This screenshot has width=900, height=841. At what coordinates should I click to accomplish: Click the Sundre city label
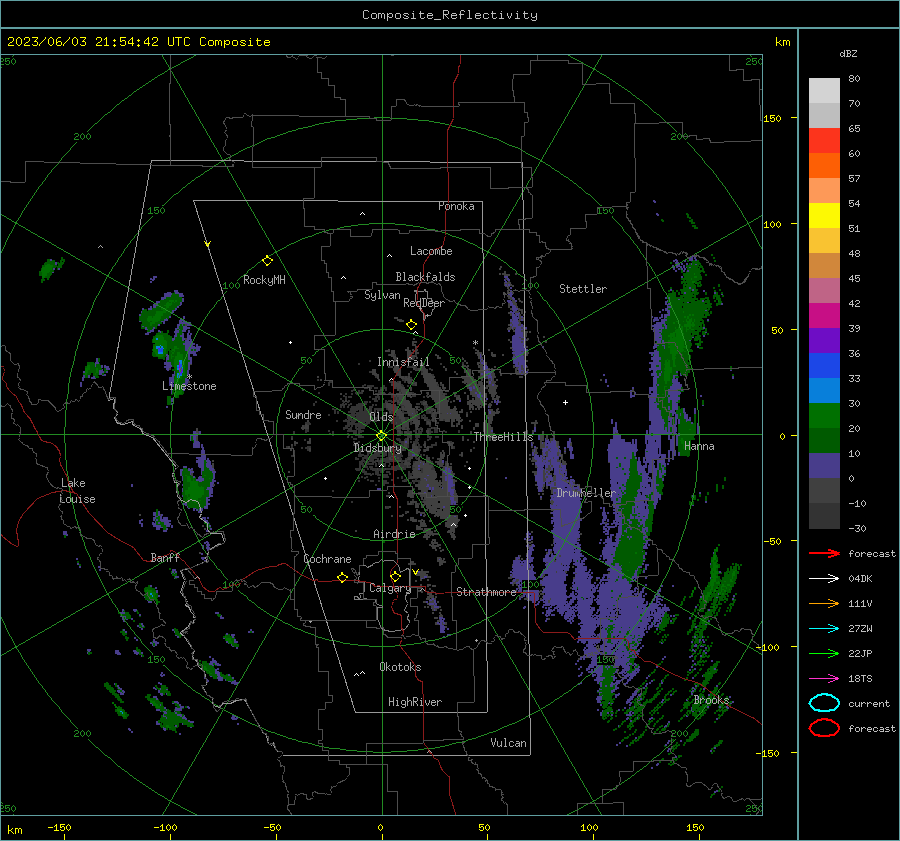click(303, 414)
